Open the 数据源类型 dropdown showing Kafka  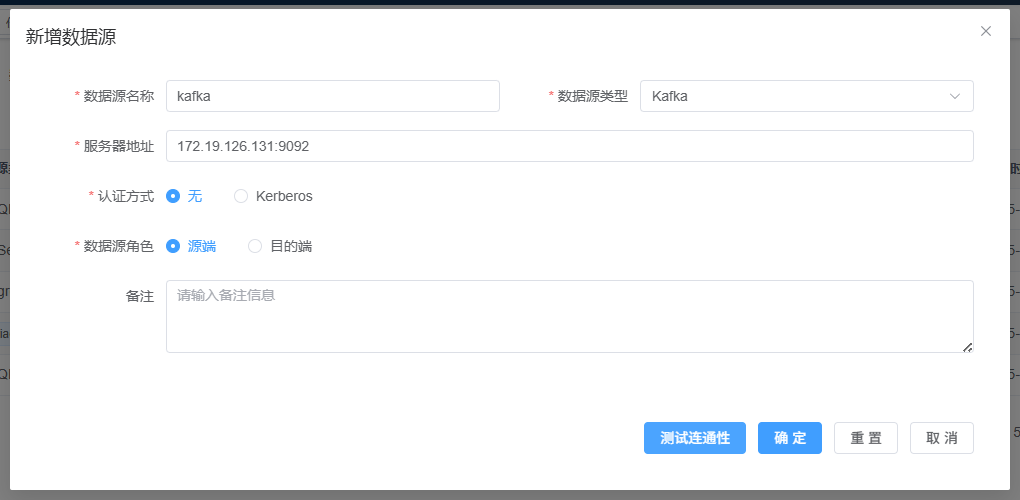pos(805,96)
